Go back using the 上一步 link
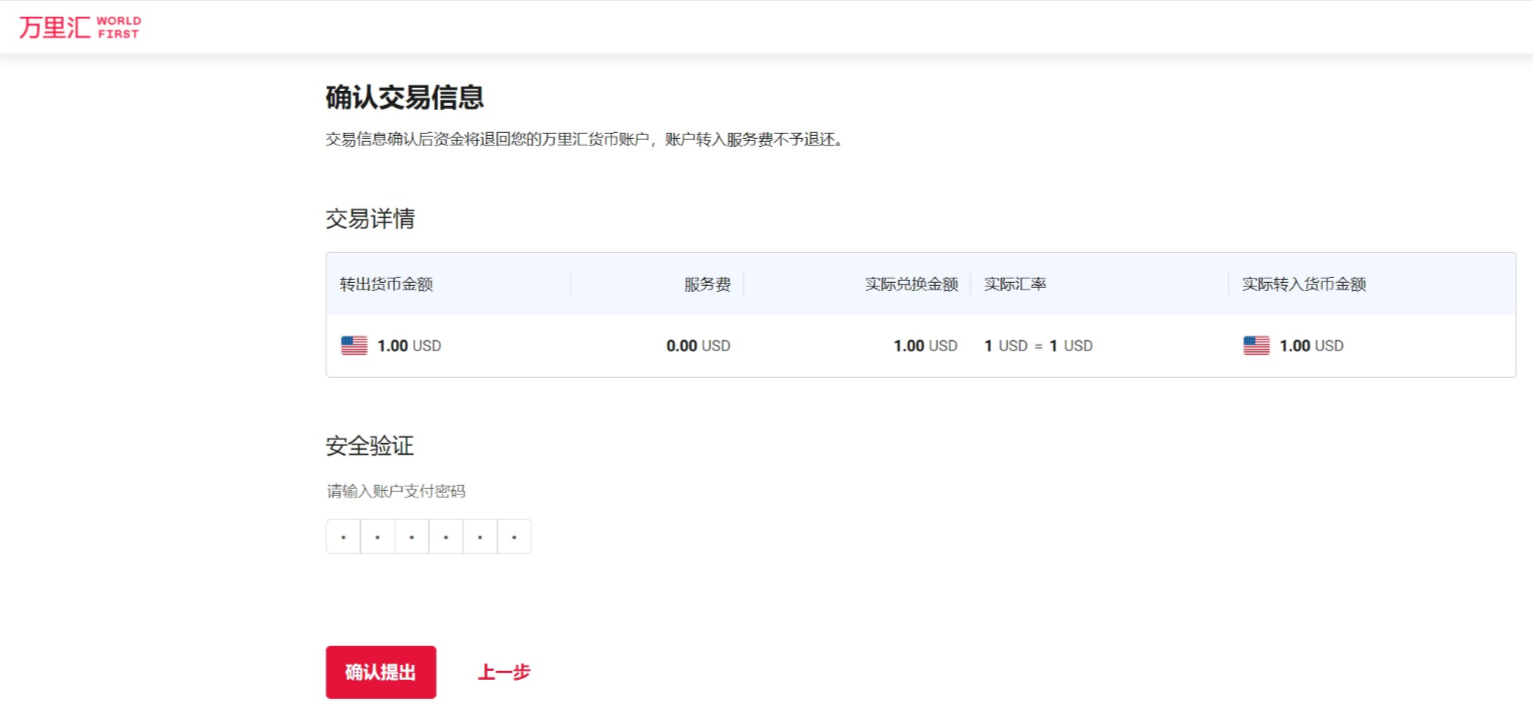 coord(503,673)
